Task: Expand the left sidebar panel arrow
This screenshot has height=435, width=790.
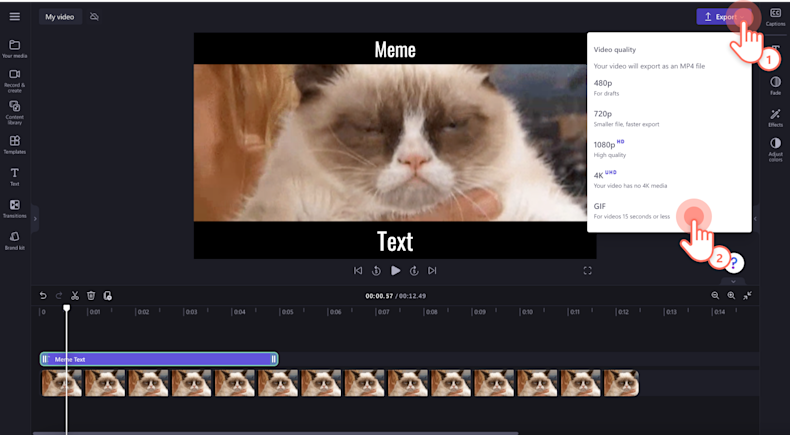Action: tap(35, 219)
